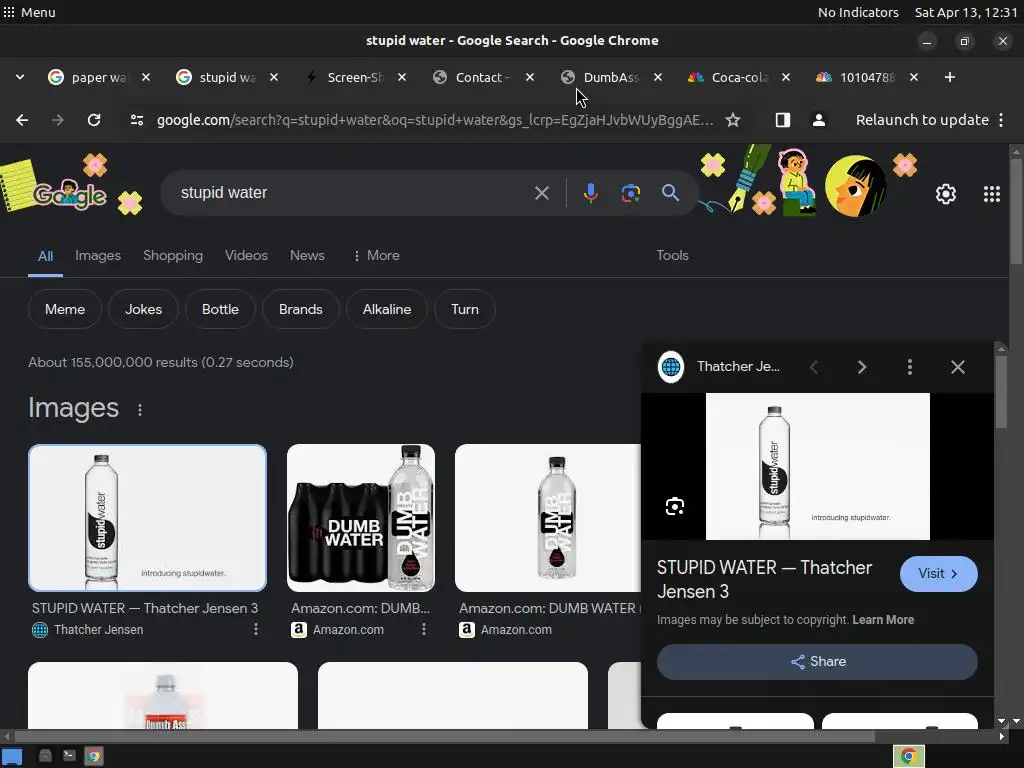Click the Google doodle logo

tap(69, 195)
